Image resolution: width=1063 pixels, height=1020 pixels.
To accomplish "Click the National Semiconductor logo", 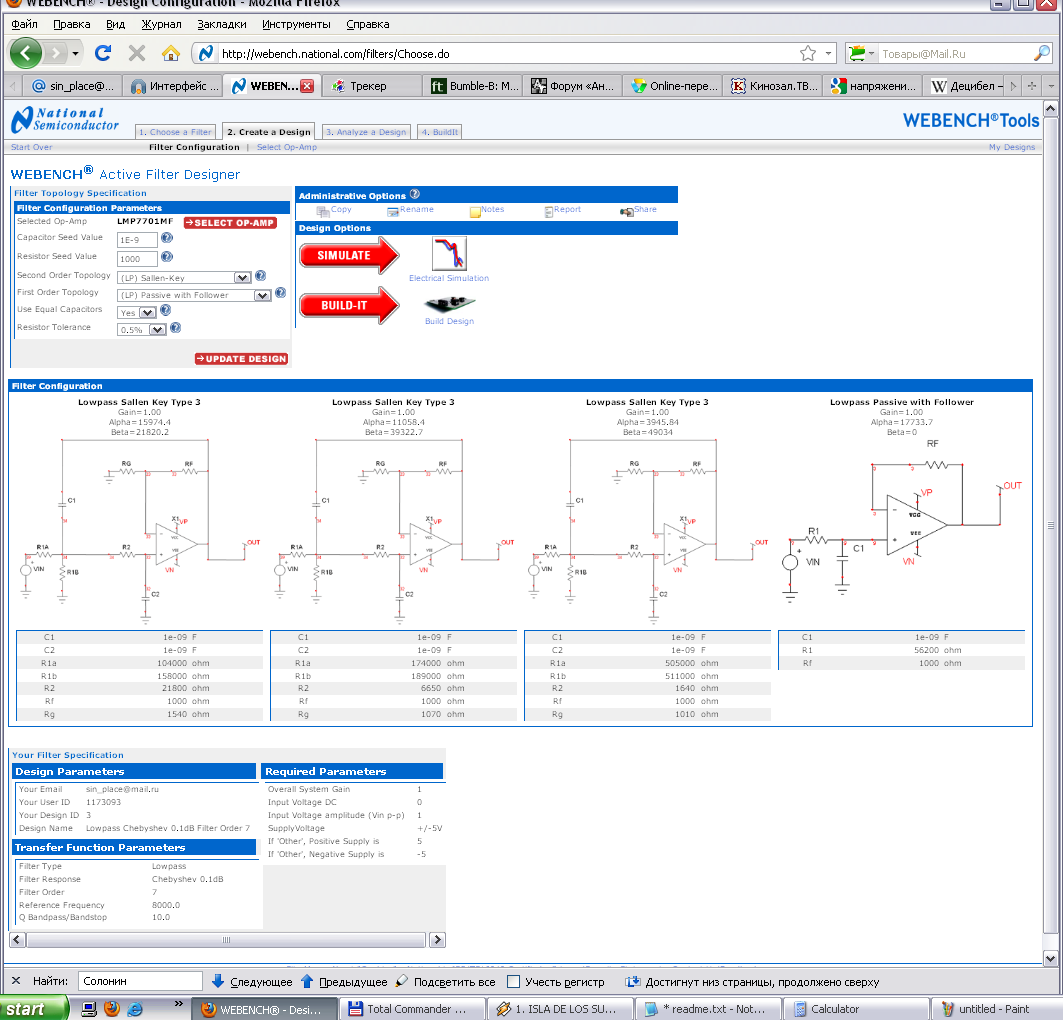I will point(65,119).
